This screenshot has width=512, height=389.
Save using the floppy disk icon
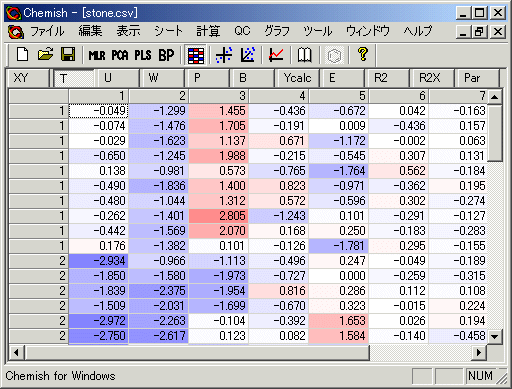coord(68,54)
